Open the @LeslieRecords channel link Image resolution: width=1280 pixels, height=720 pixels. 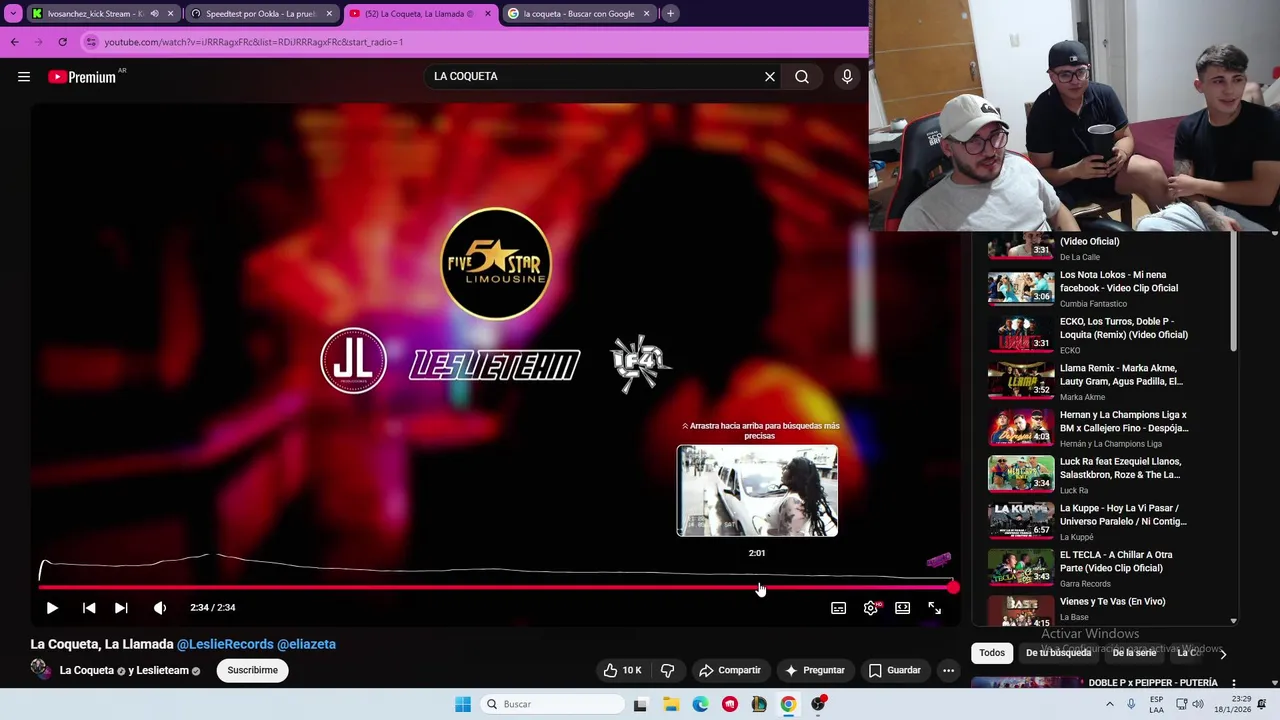[x=225, y=644]
